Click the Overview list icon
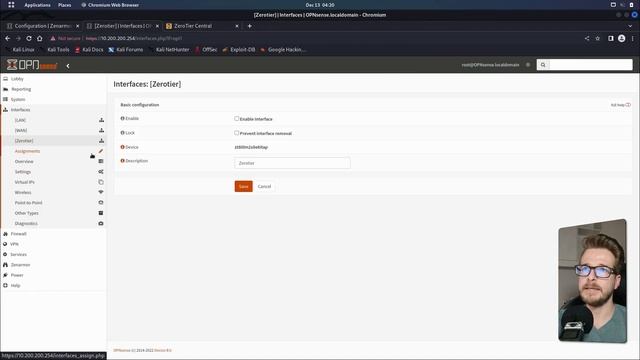Image resolution: width=640 pixels, height=360 pixels. 101,161
